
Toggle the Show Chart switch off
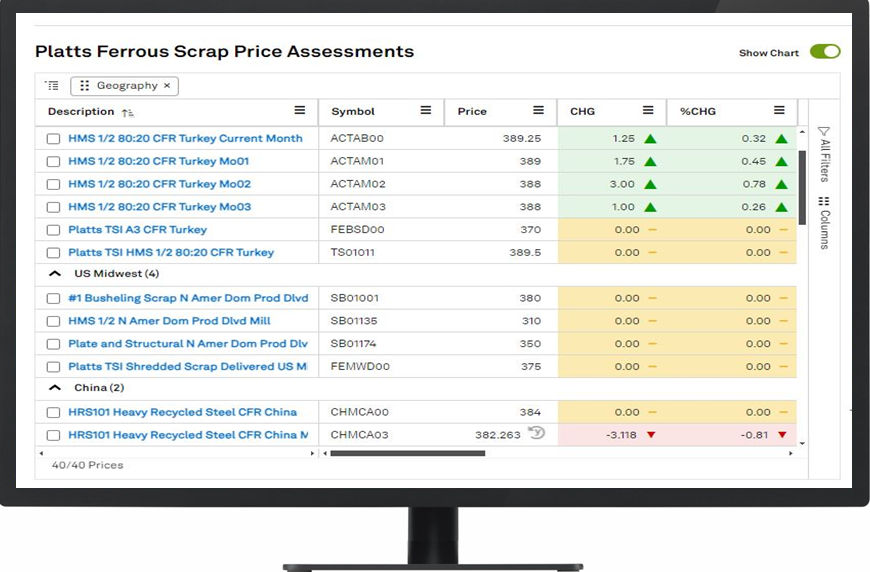825,52
